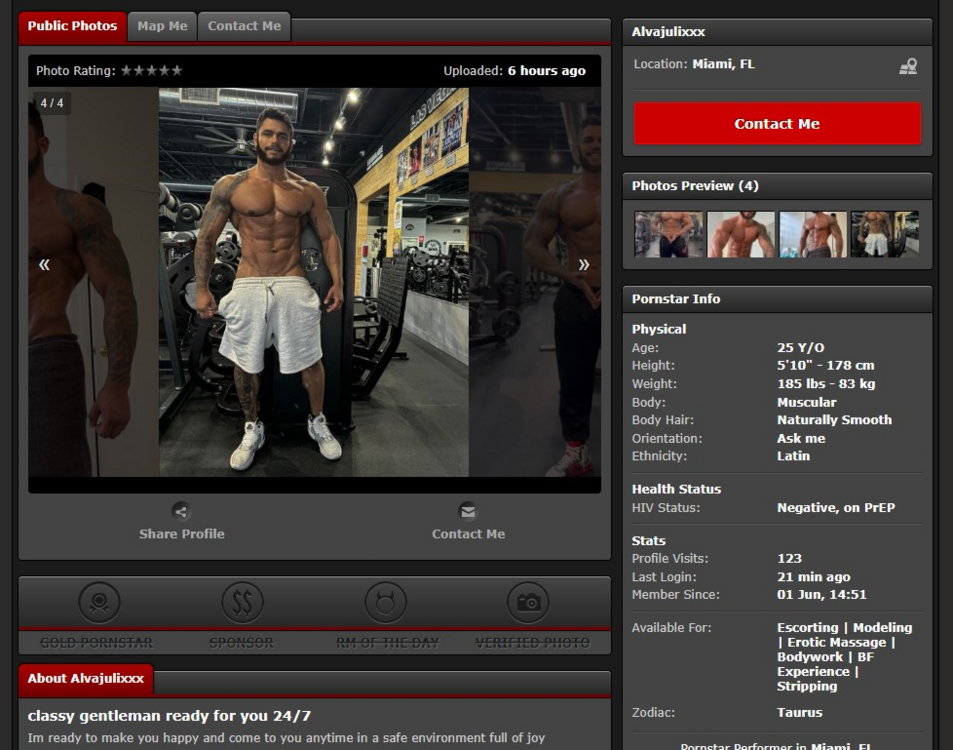Image resolution: width=953 pixels, height=750 pixels.
Task: Open the first photo preview thumbnail
Action: pos(669,234)
